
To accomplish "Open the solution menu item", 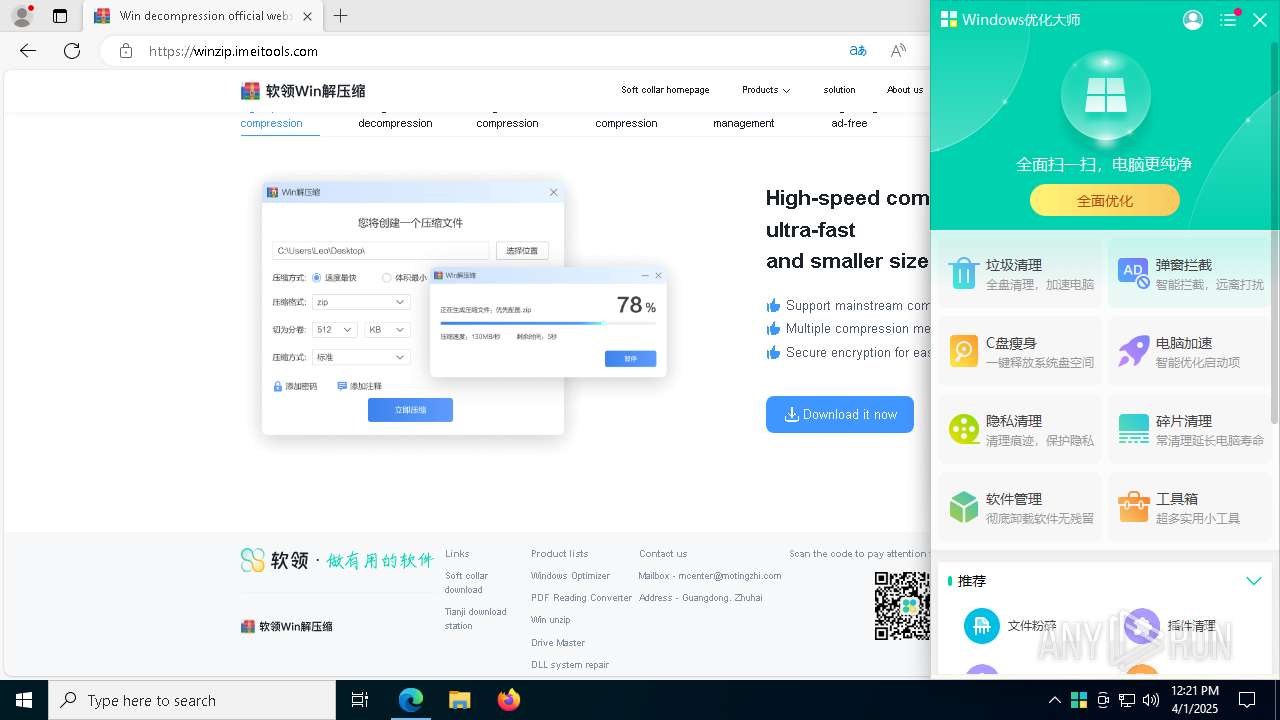I will [839, 90].
